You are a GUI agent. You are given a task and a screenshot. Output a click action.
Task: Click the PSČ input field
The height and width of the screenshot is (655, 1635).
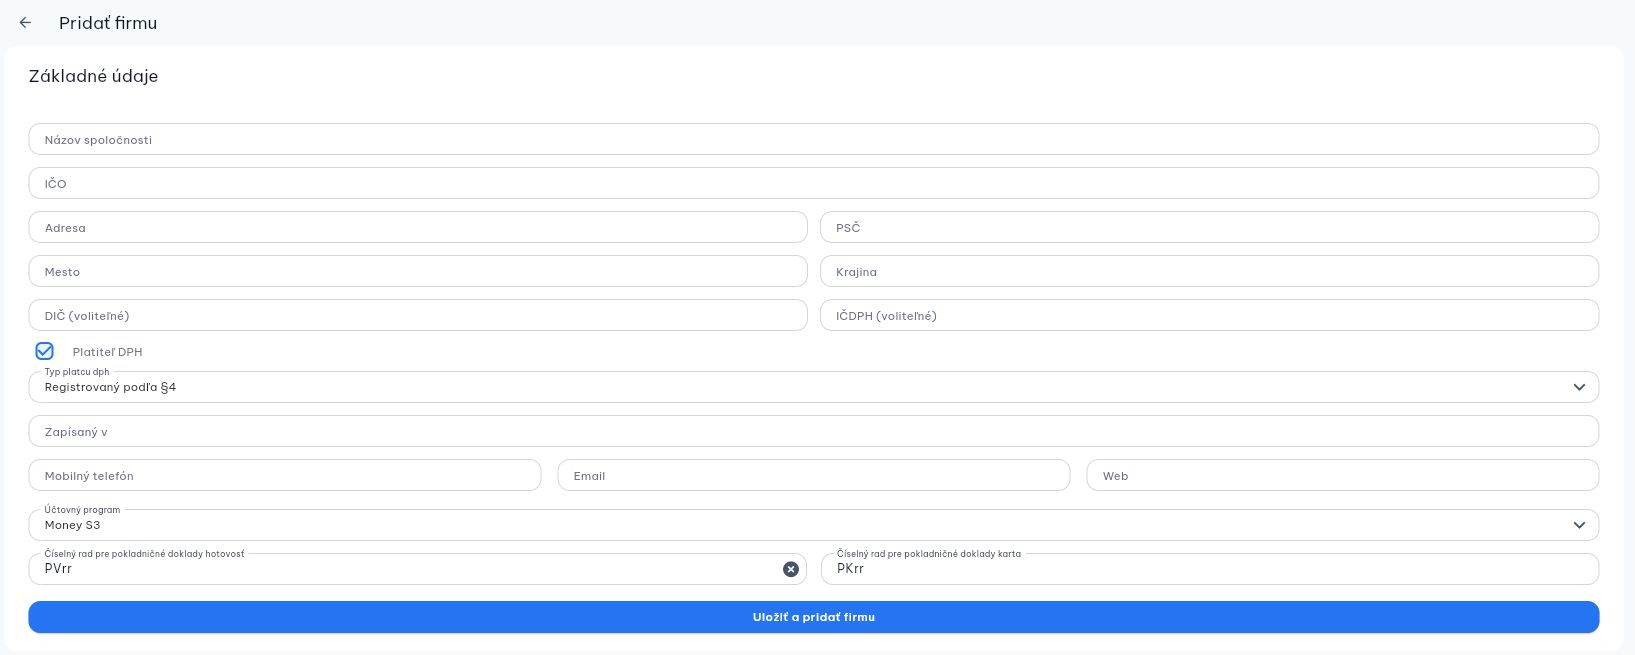tap(1210, 227)
